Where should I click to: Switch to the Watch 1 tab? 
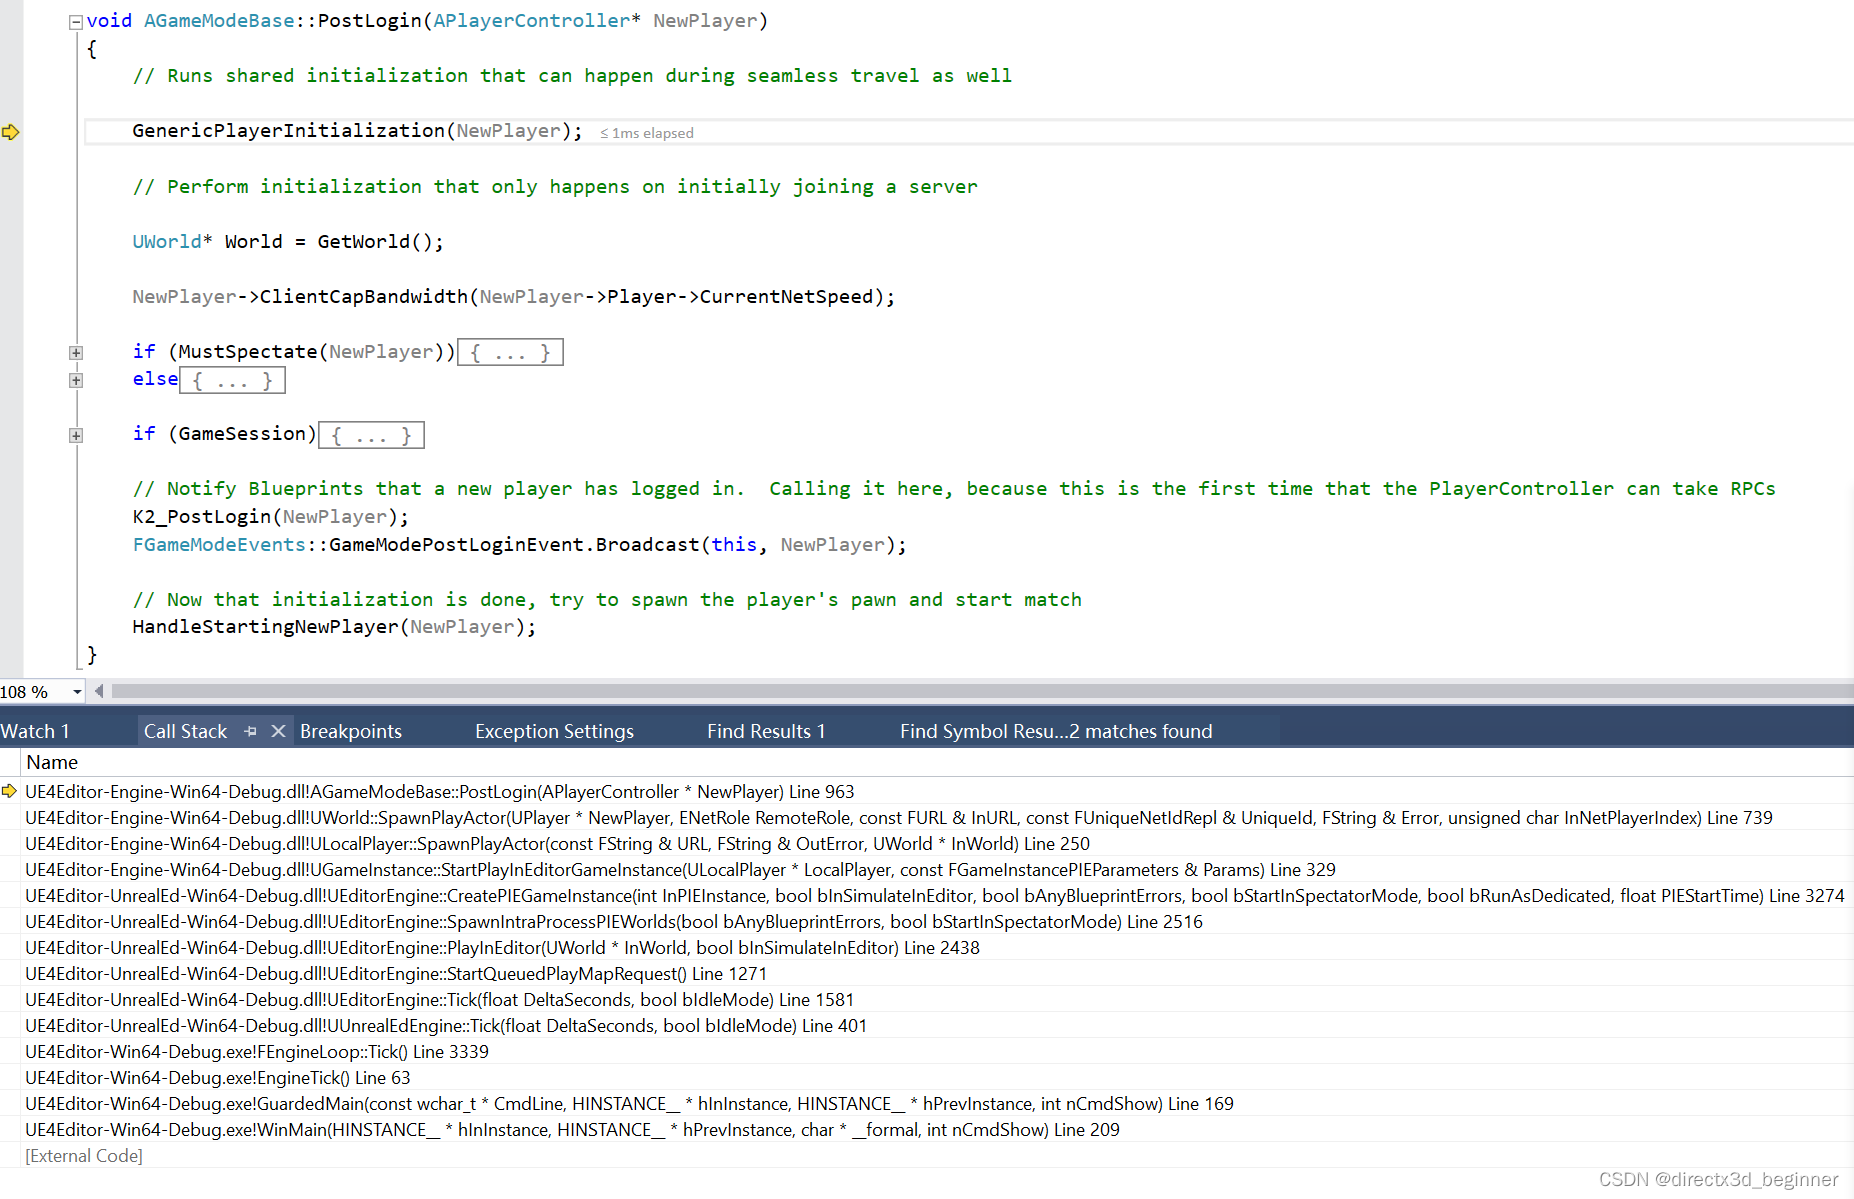click(x=36, y=731)
